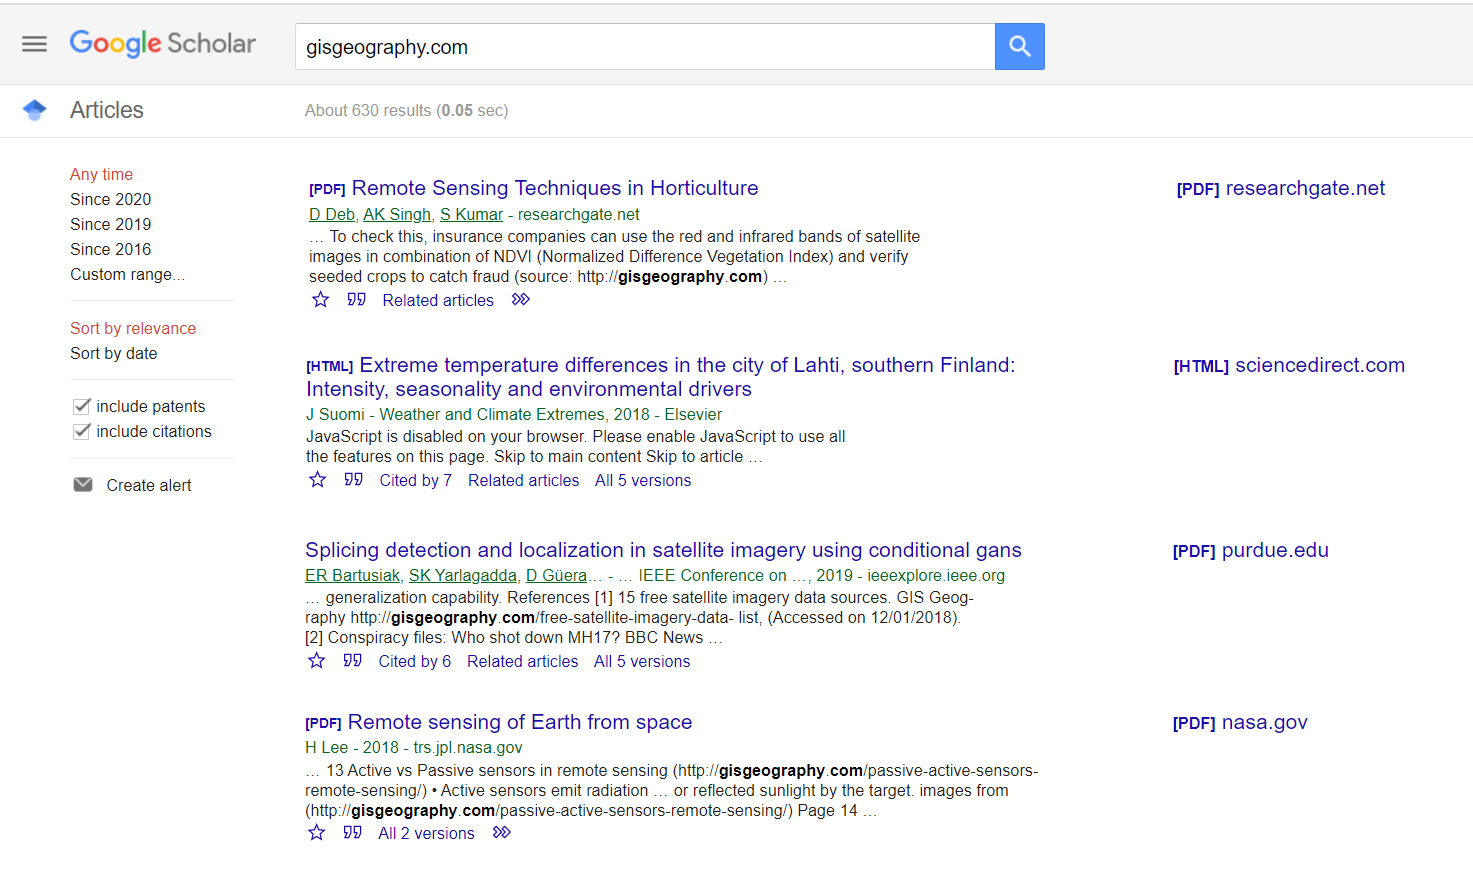
Task: Click the Articles heading
Action: pyautogui.click(x=107, y=110)
